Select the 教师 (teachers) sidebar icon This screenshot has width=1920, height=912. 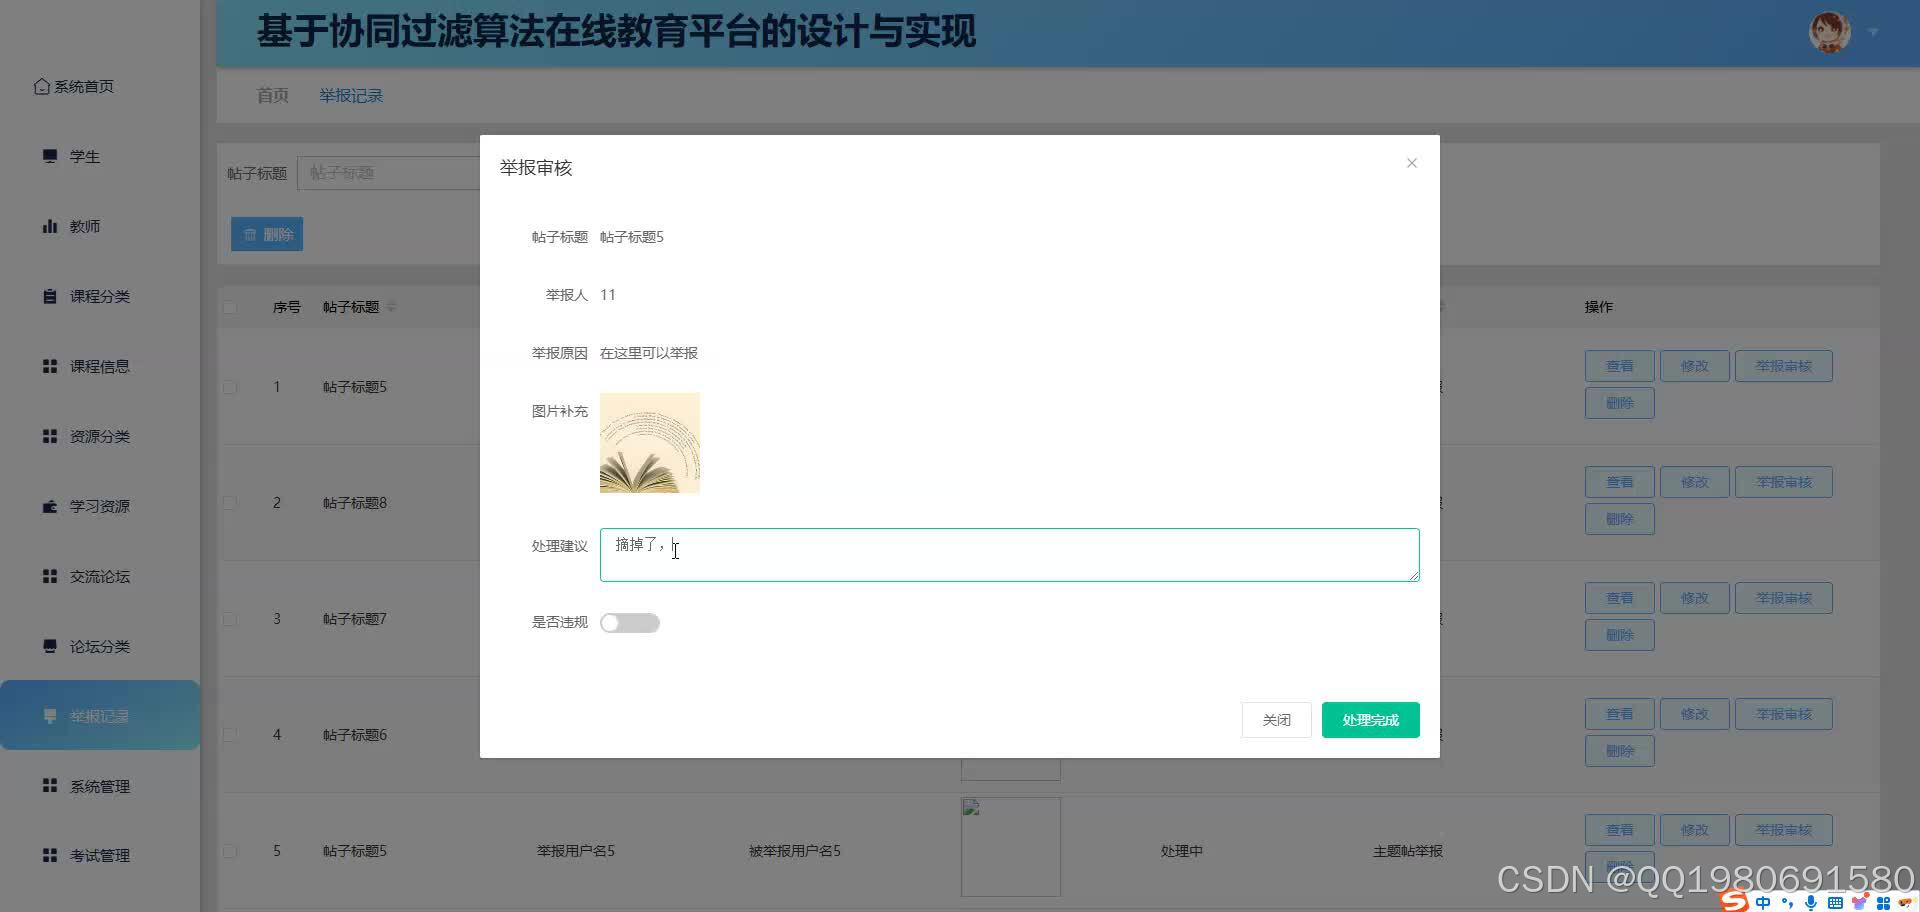[50, 226]
